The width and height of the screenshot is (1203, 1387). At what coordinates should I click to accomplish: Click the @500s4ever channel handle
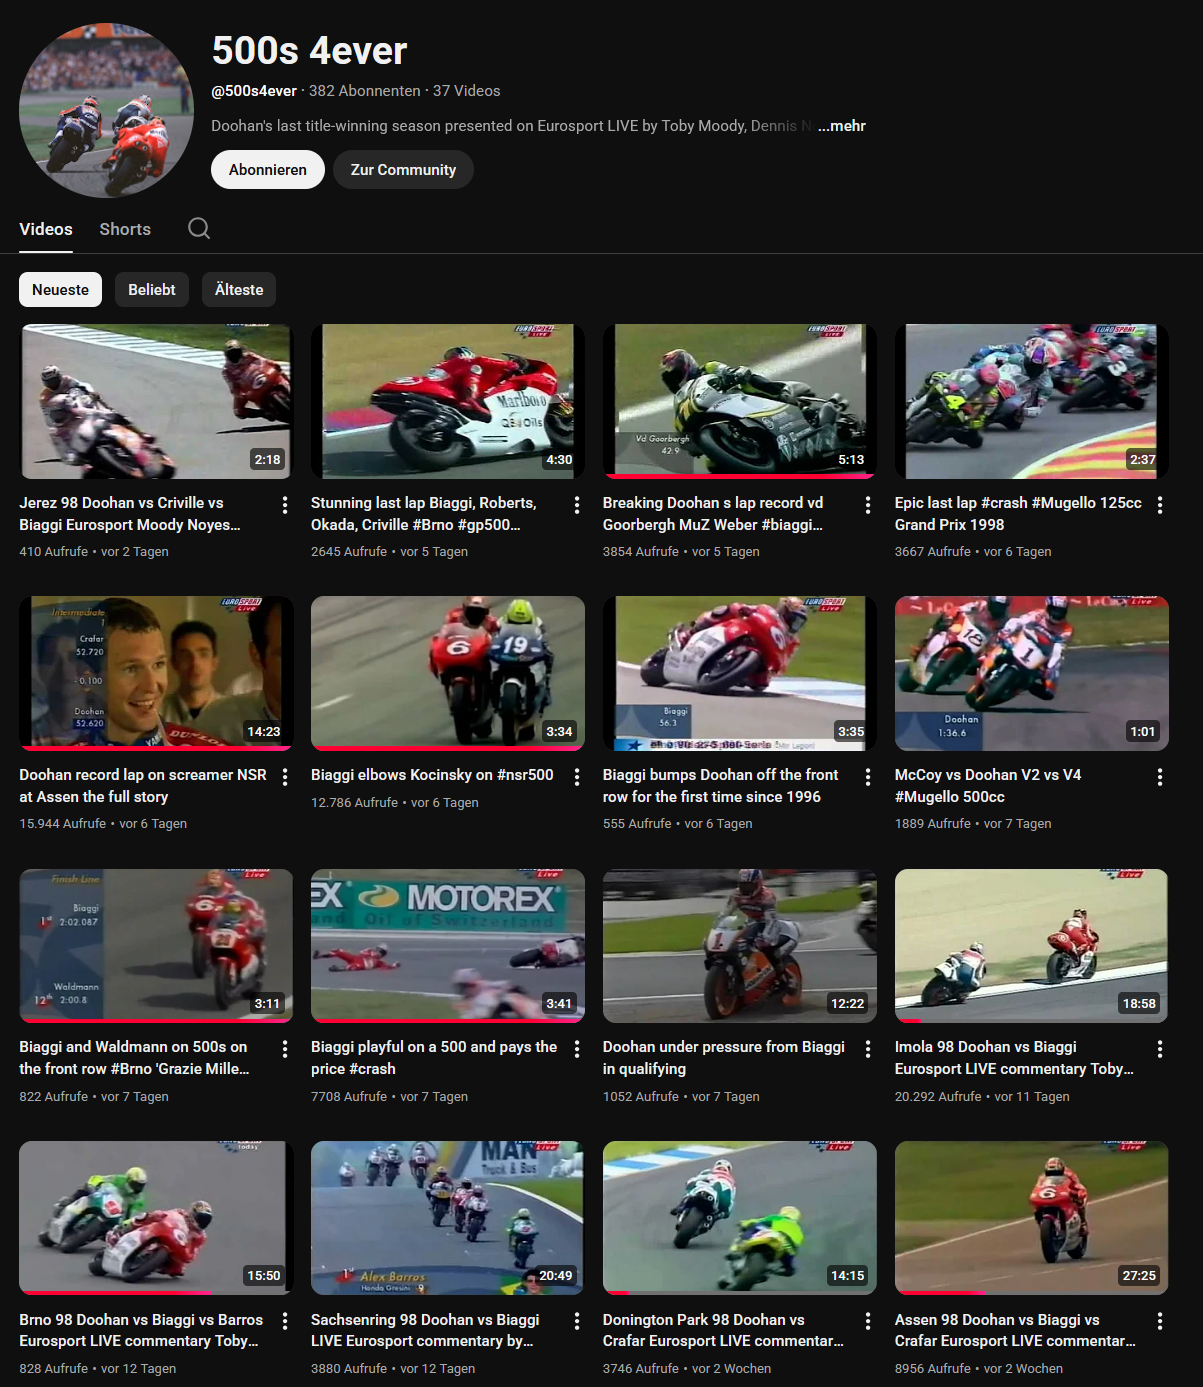click(x=254, y=91)
